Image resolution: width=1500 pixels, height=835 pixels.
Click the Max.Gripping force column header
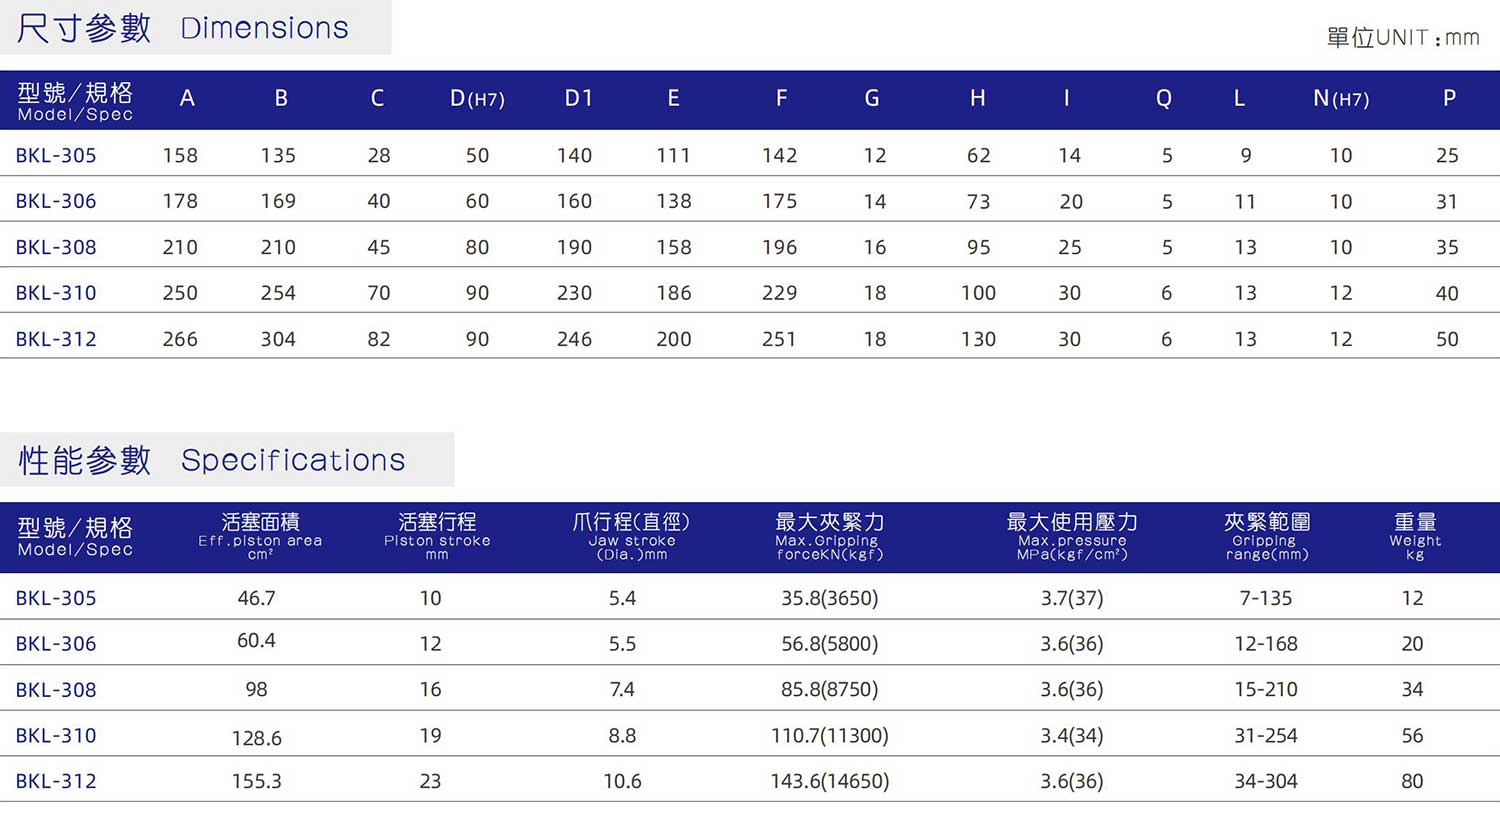coord(826,536)
